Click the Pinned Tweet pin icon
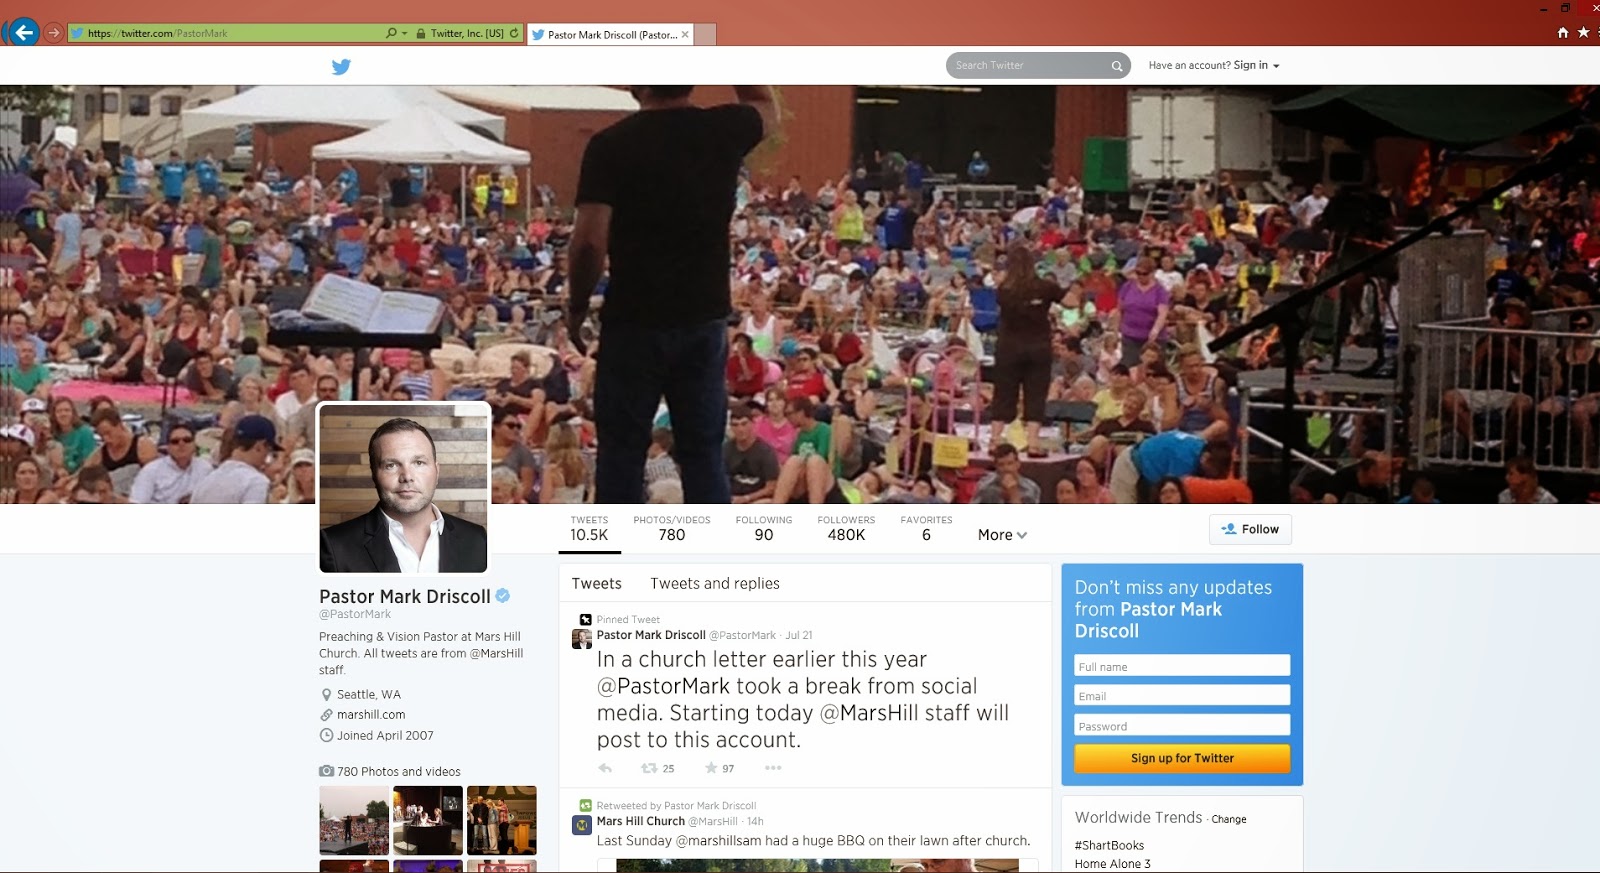Viewport: 1600px width, 873px height. click(586, 620)
